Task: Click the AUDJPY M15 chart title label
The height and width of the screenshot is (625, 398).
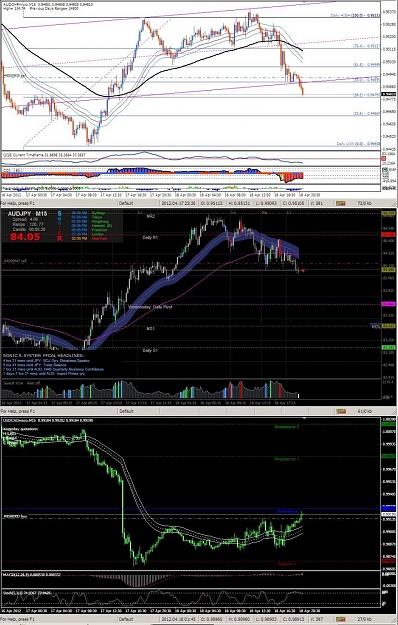Action: [27, 214]
